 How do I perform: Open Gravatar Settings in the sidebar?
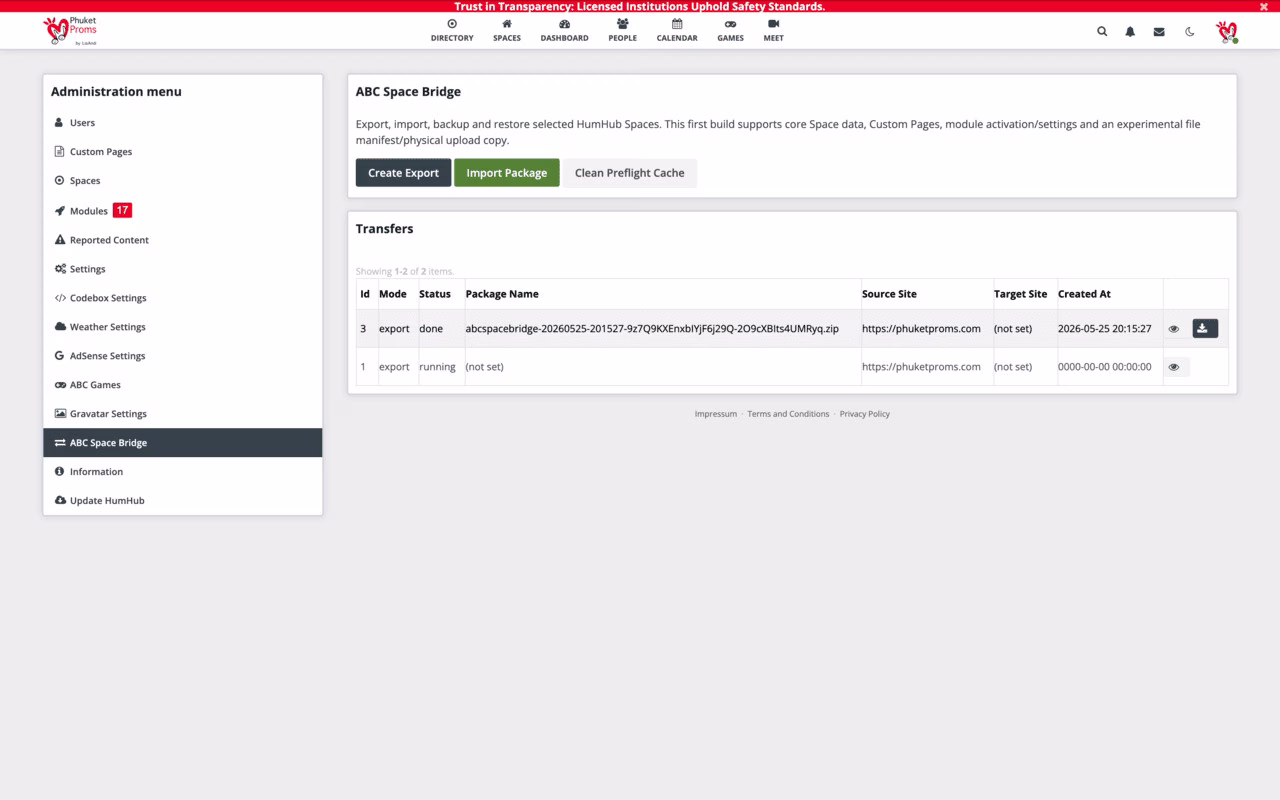pyautogui.click(x=183, y=414)
